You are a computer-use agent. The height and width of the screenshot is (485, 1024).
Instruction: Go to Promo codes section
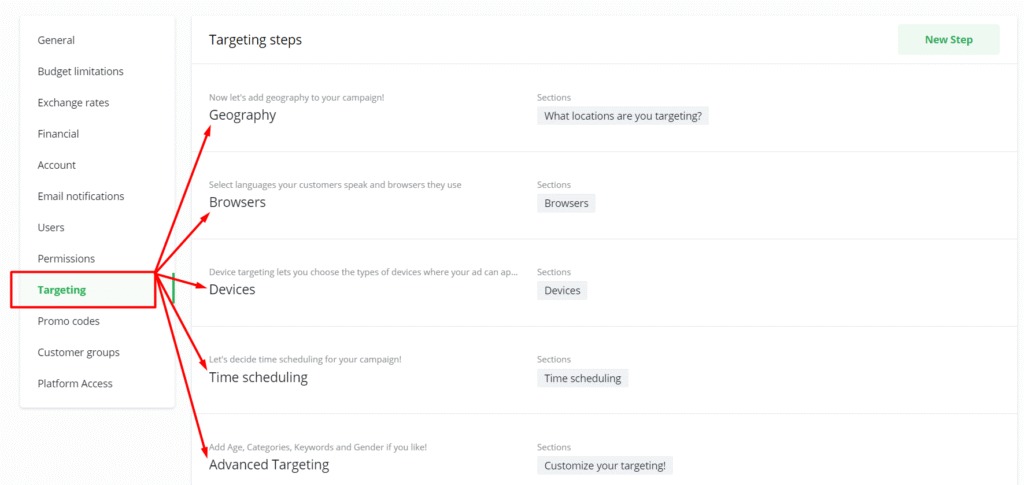point(68,321)
